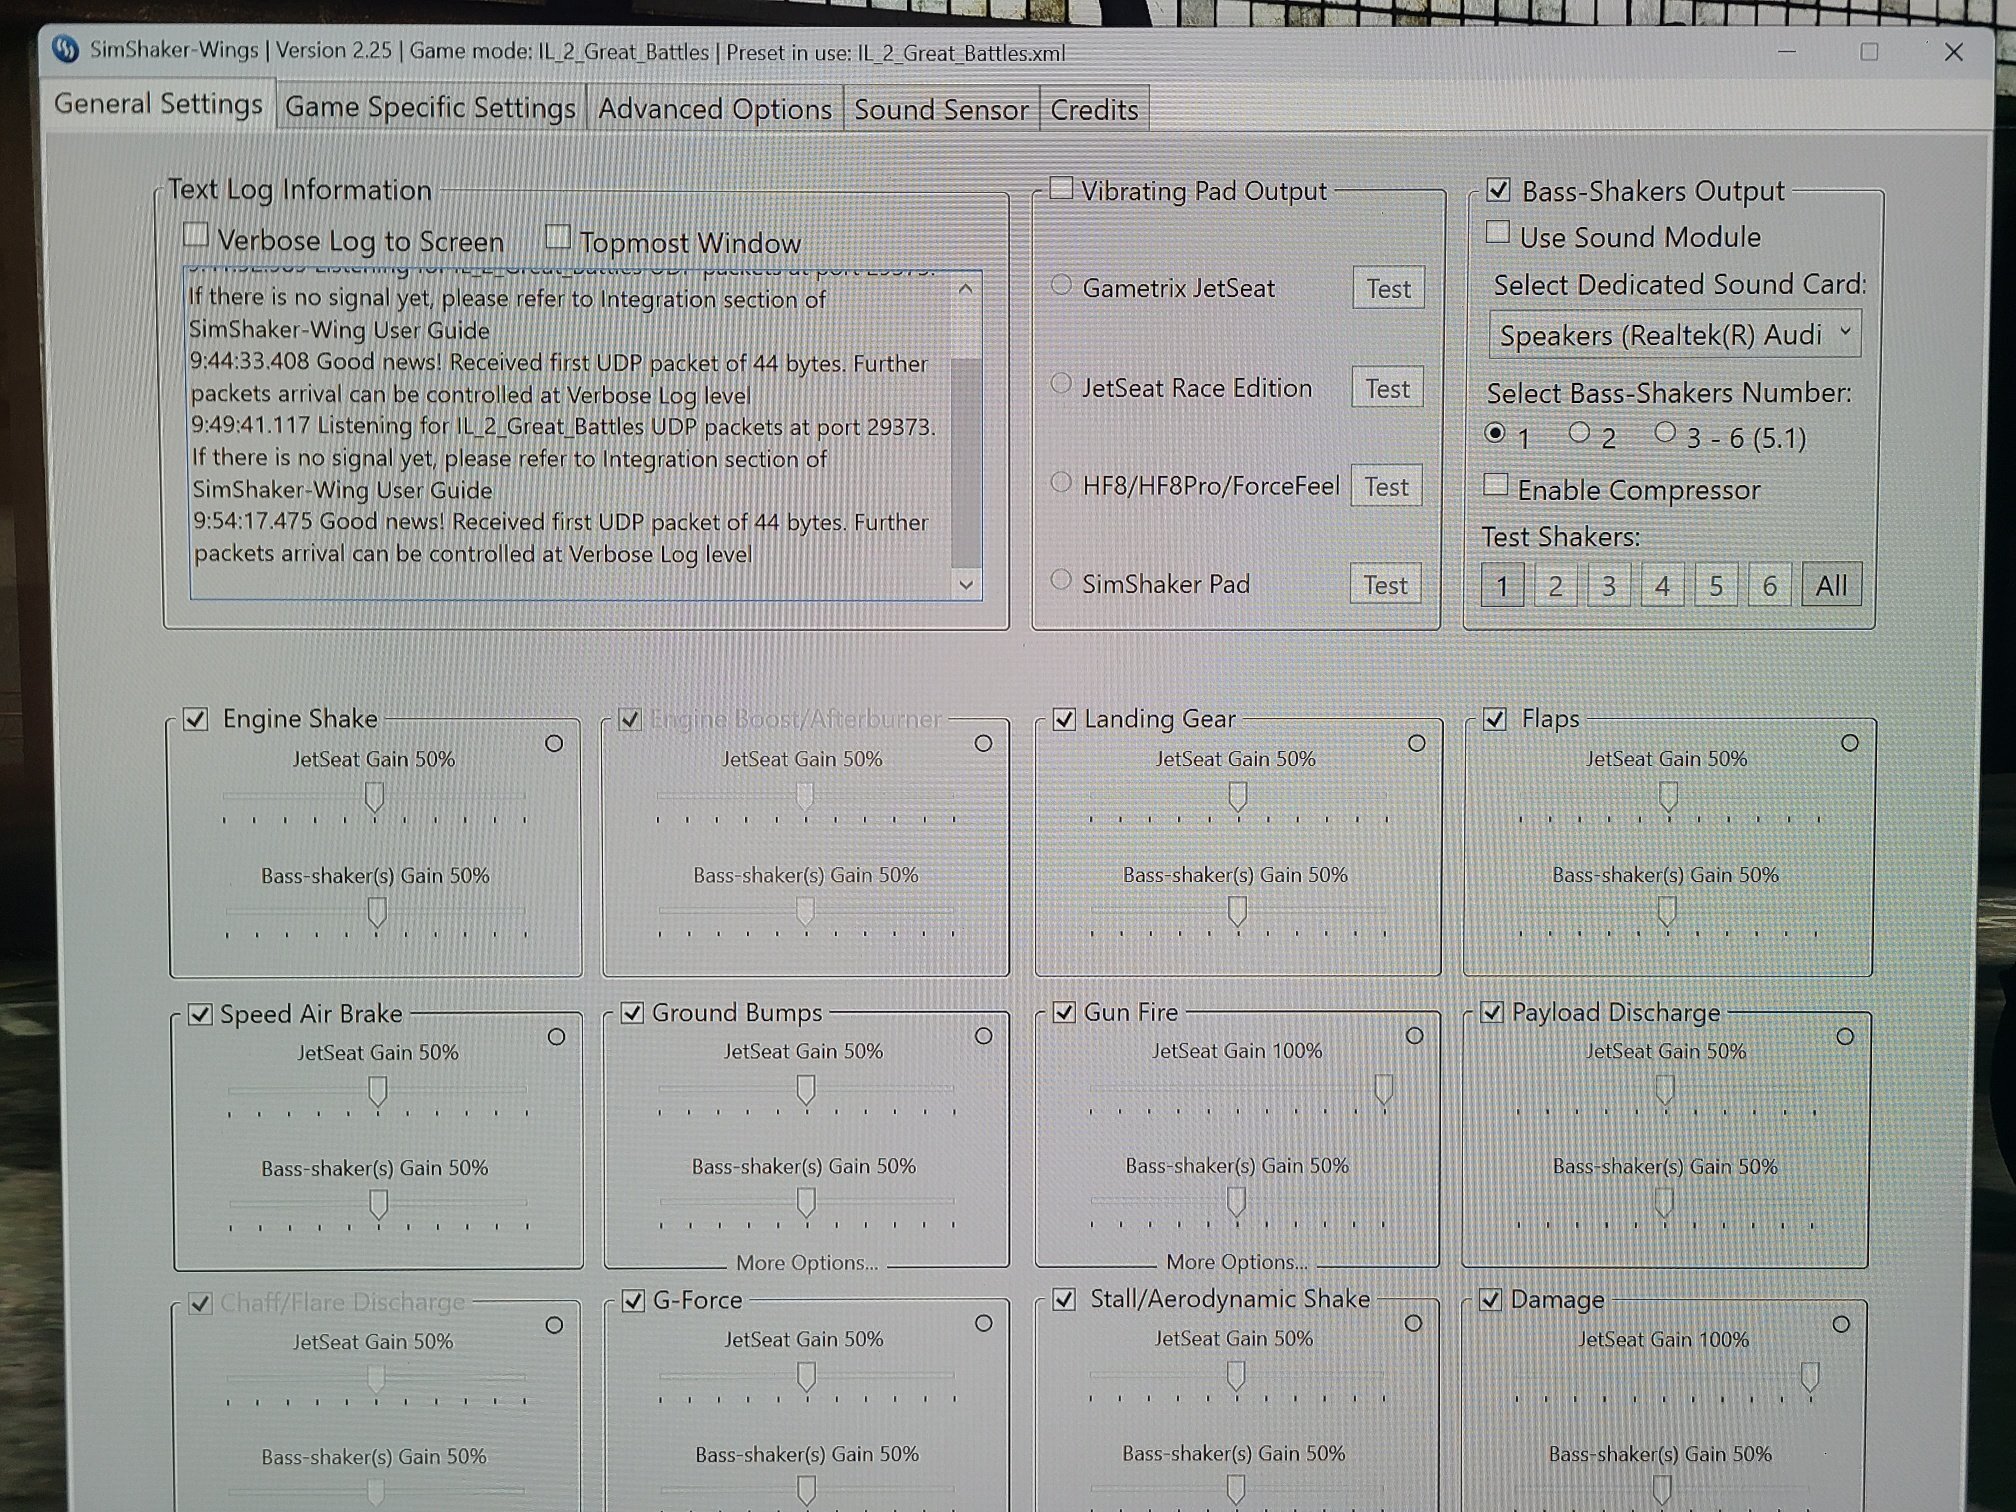The height and width of the screenshot is (1512, 2016).
Task: Click the SimShaker-Wings app icon in title bar
Action: tap(66, 49)
